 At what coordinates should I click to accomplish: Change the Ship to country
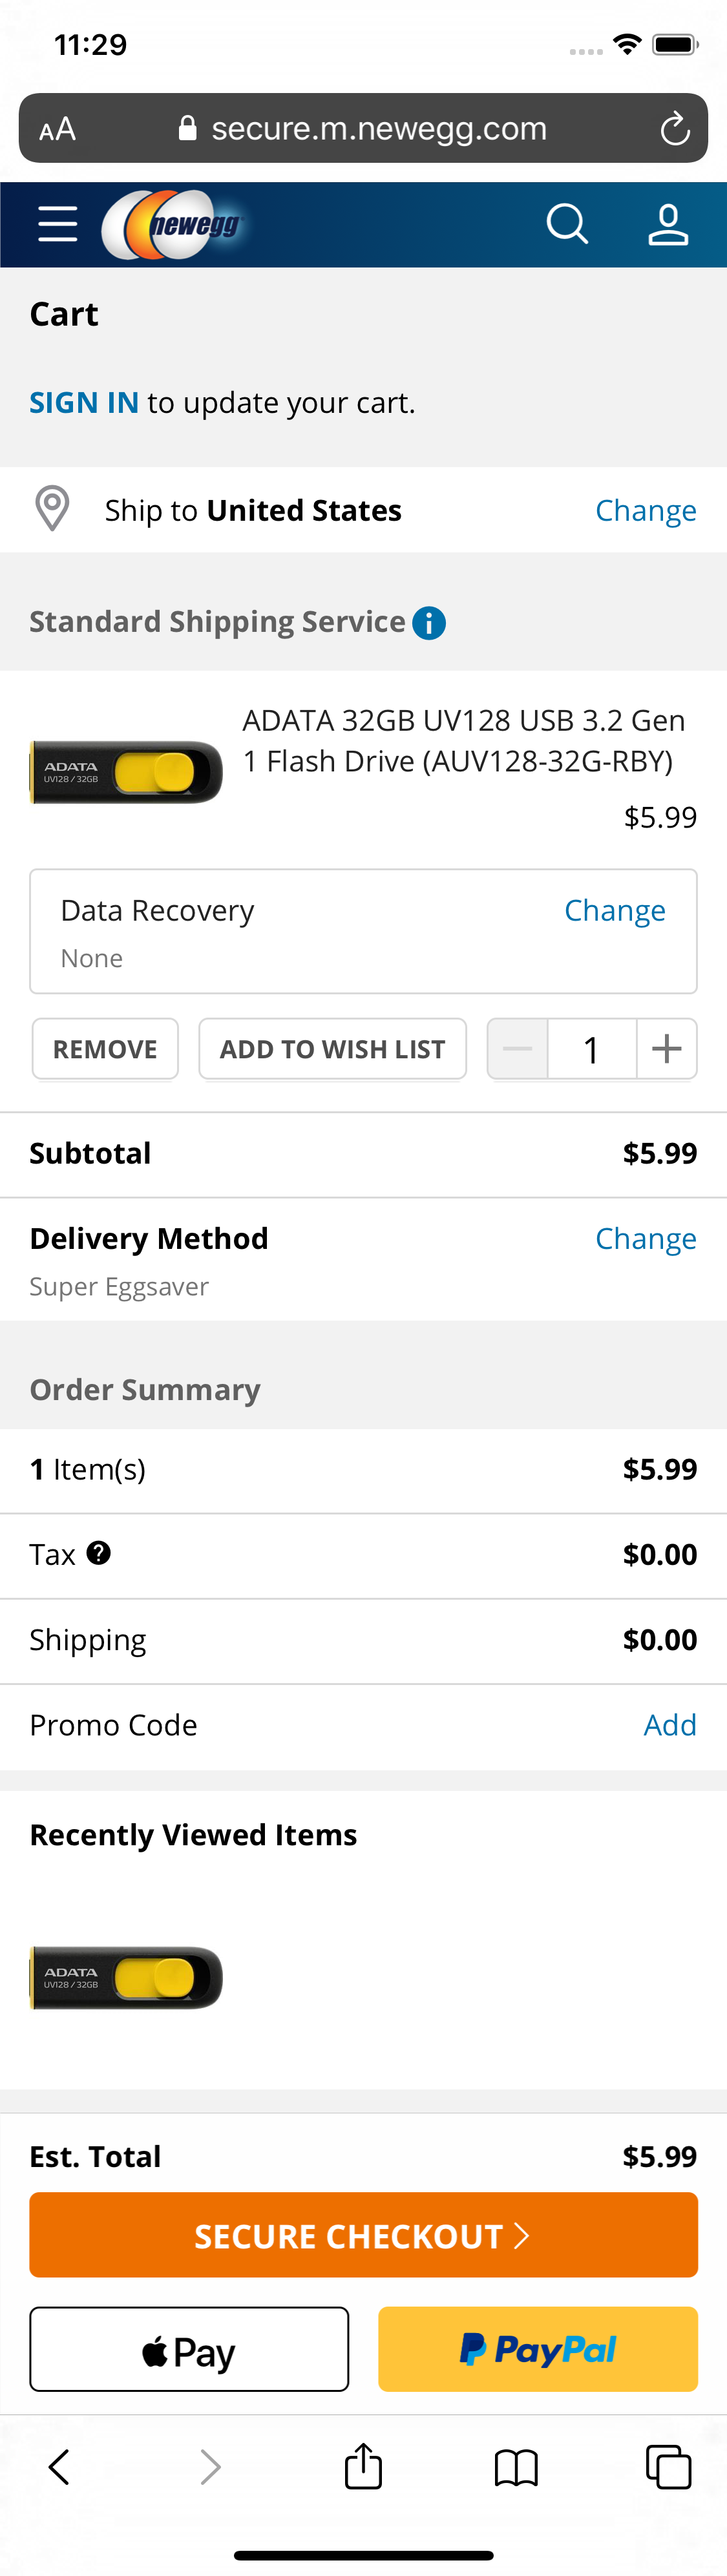[646, 510]
